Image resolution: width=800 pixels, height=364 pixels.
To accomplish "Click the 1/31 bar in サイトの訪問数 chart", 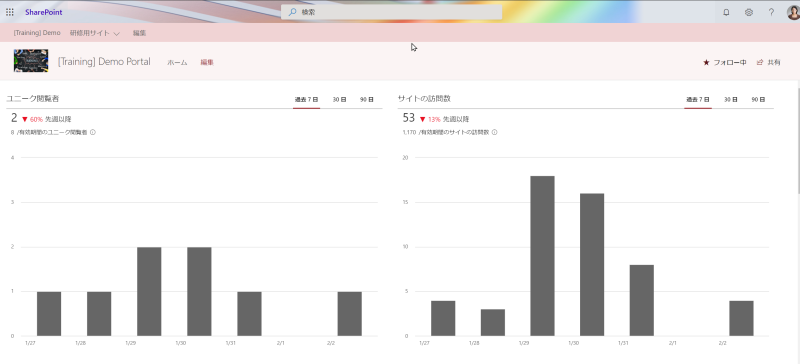I will point(641,300).
